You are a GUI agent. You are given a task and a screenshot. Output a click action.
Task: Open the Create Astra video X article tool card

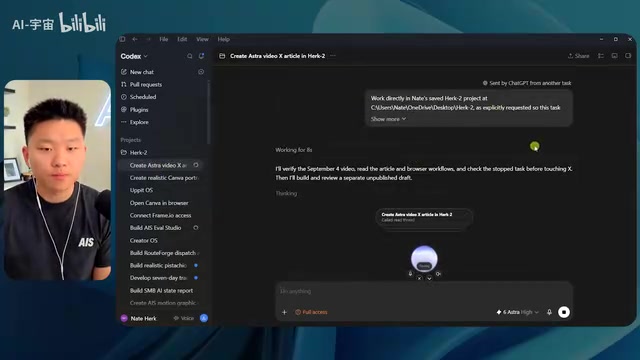[424, 217]
